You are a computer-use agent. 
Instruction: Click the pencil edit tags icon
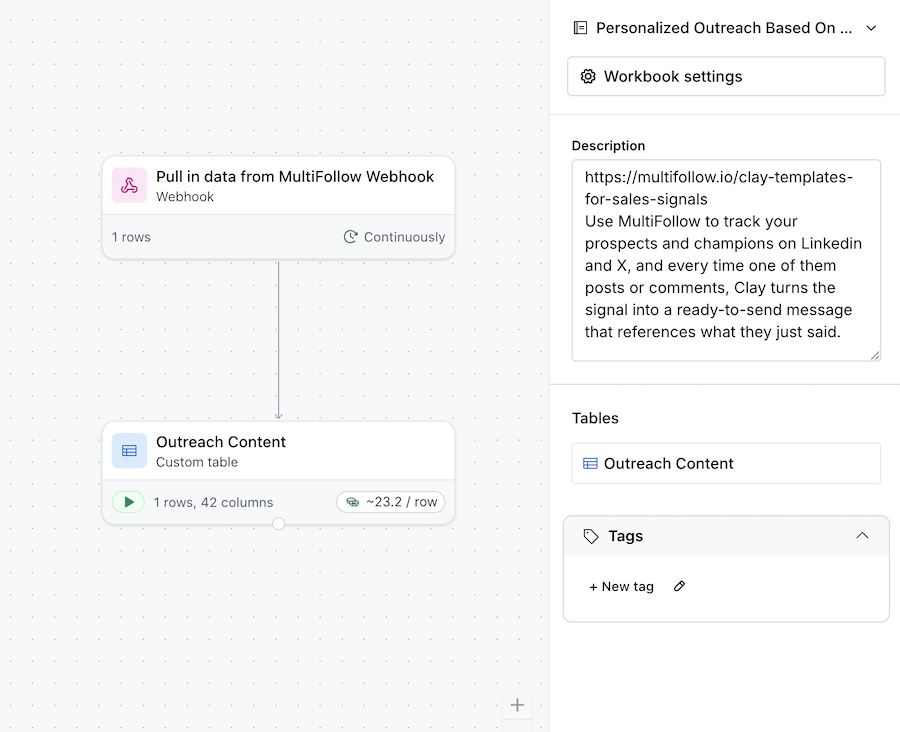(x=679, y=586)
